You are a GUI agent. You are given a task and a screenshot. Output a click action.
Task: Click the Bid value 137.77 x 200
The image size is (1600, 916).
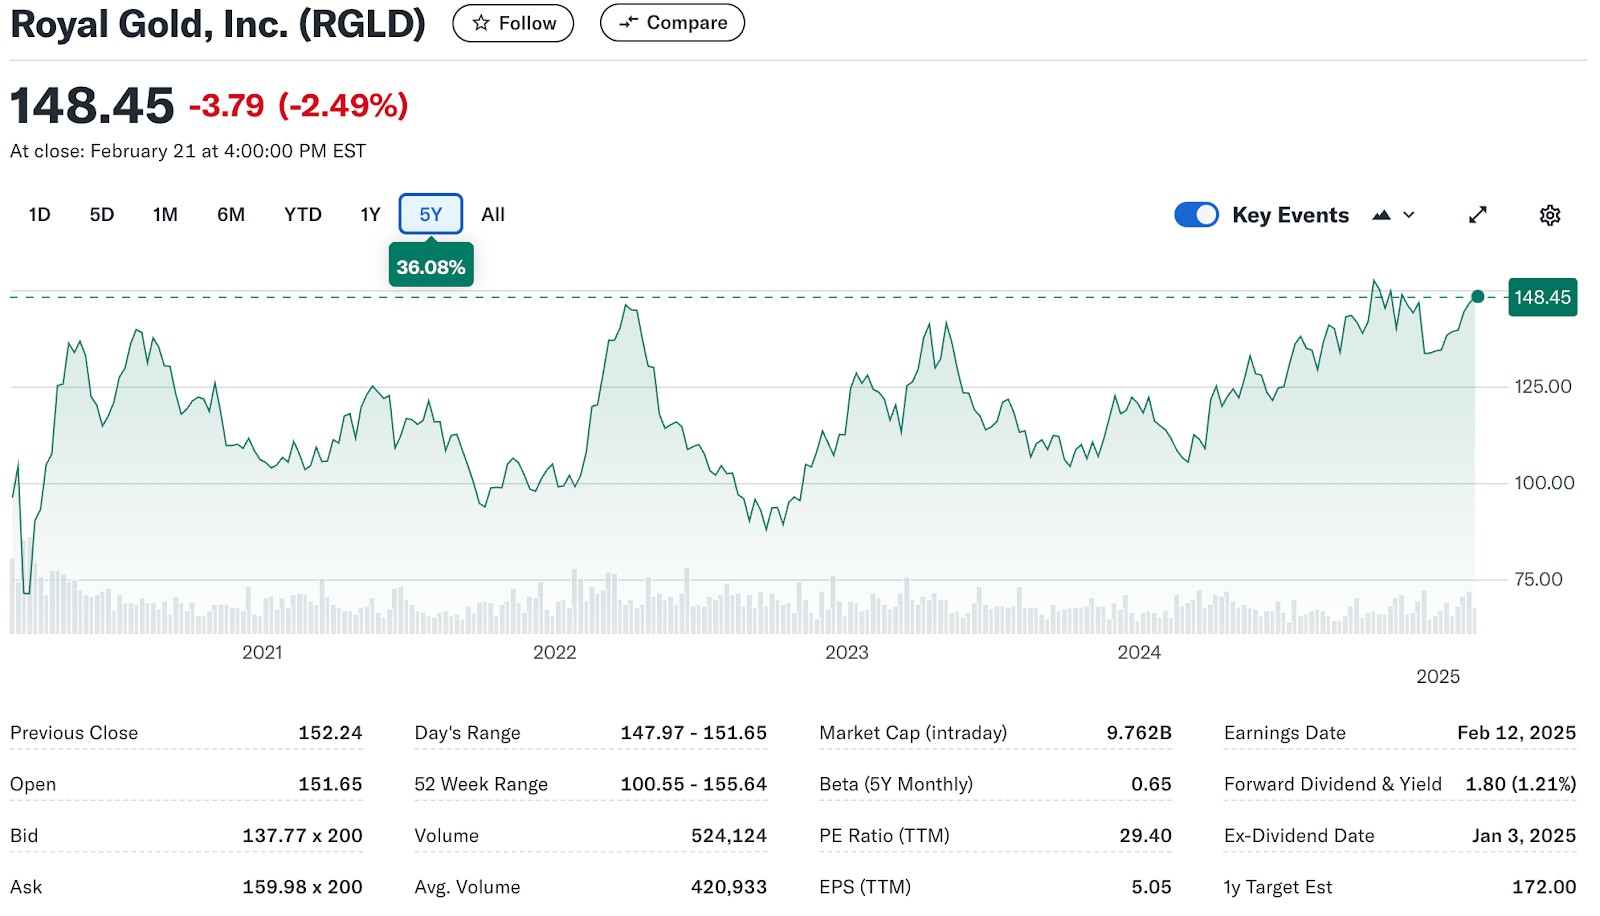[x=302, y=835]
